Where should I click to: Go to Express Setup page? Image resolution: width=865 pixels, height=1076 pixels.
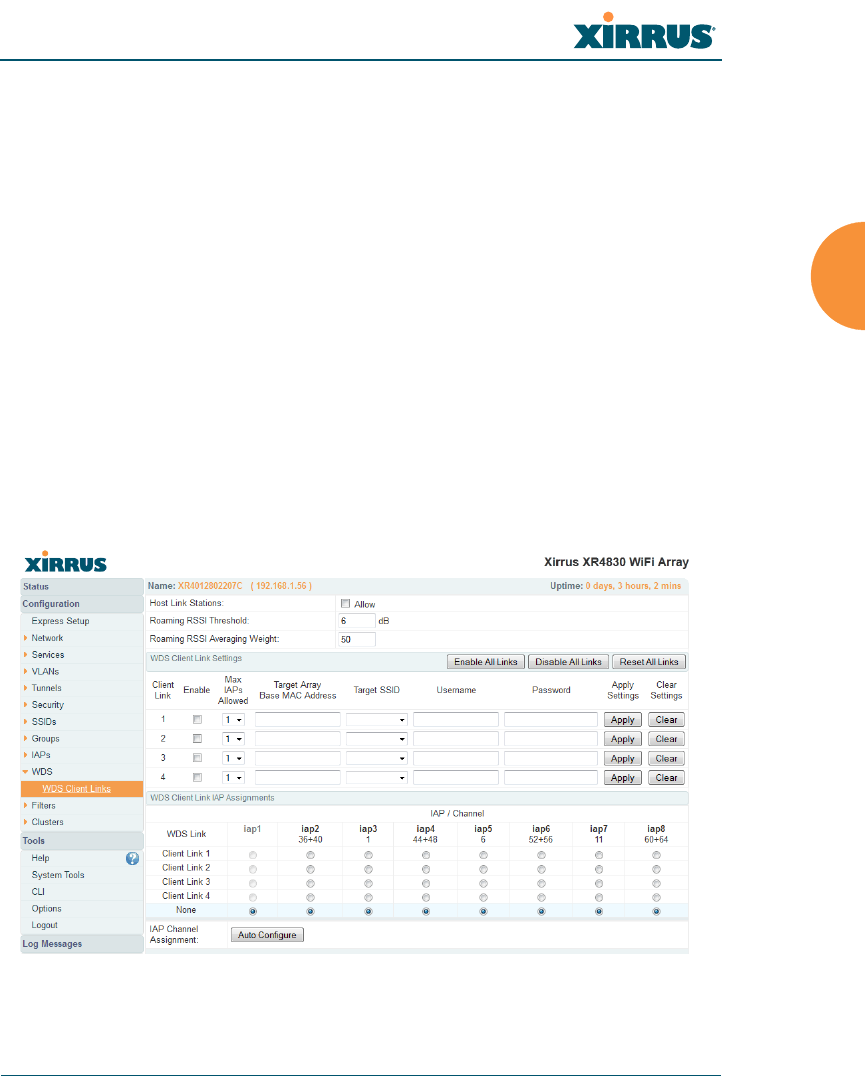click(60, 621)
